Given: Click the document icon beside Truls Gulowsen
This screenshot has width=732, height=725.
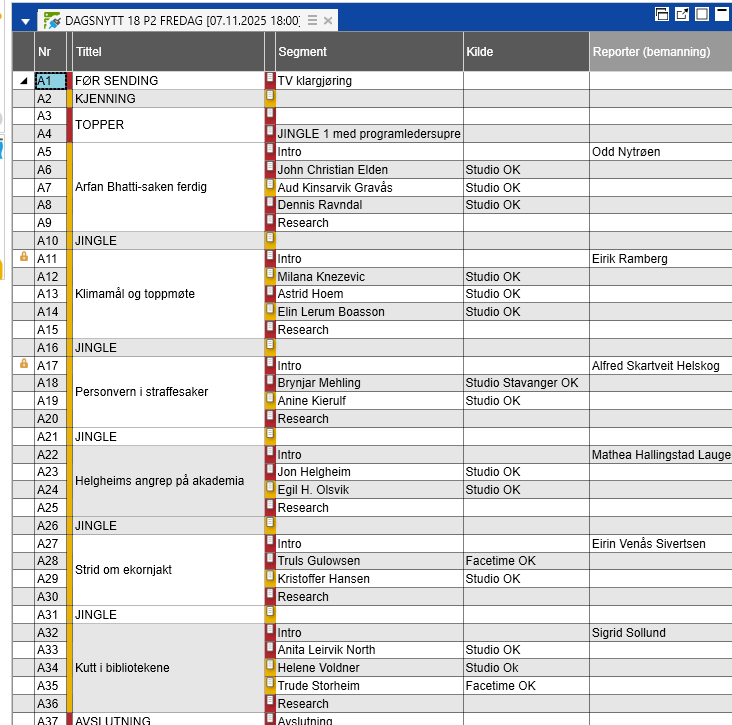Looking at the screenshot, I should 270,560.
